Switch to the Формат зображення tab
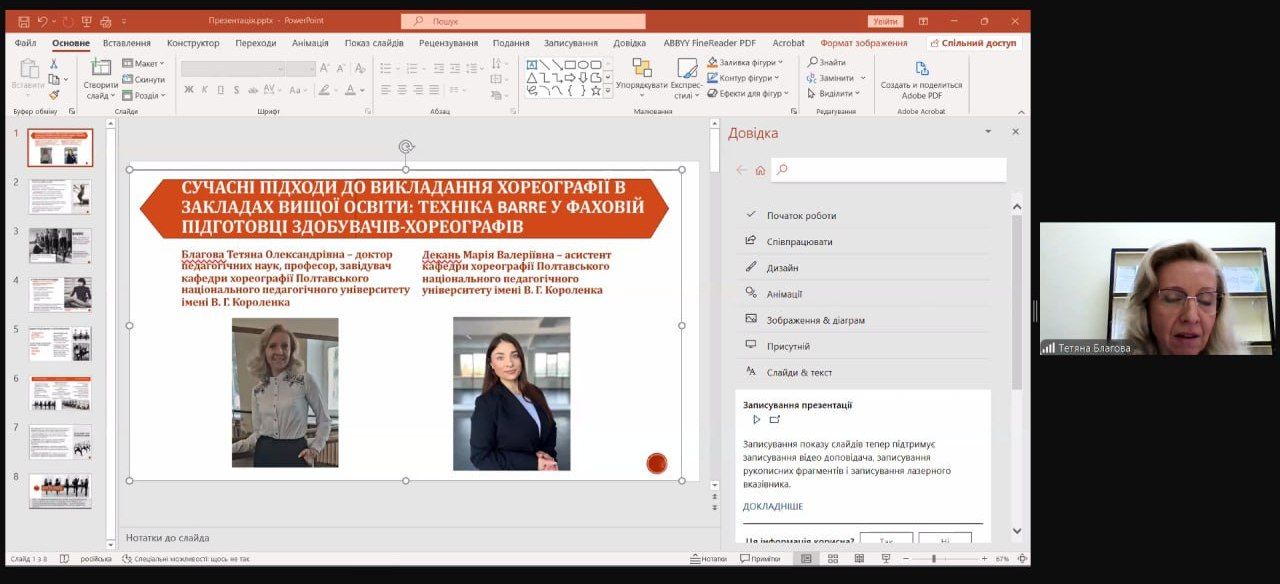The image size is (1280, 584). [863, 43]
